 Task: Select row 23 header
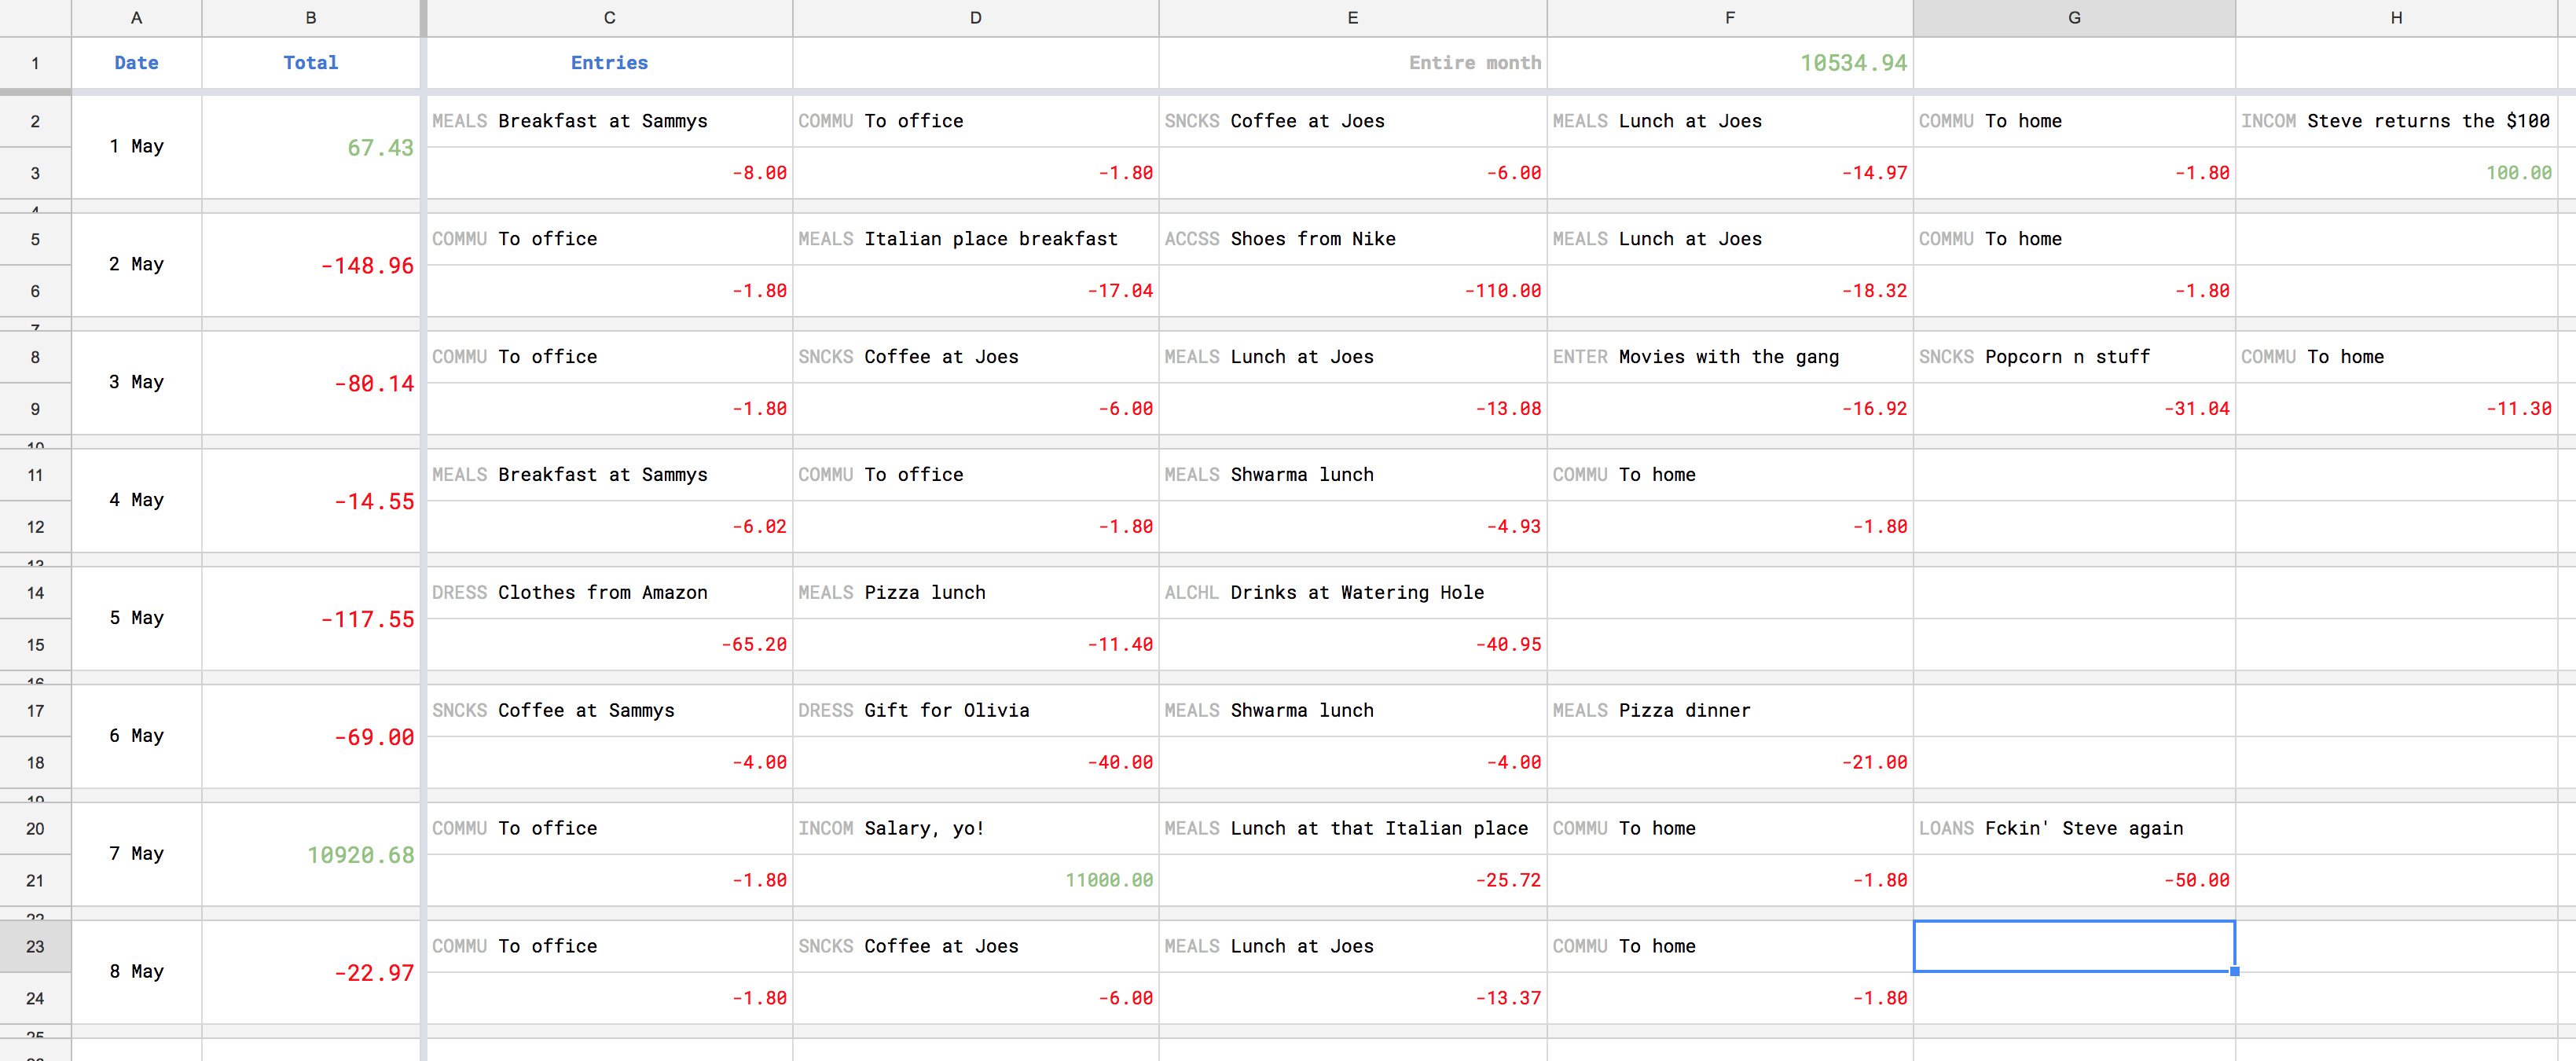pos(35,946)
